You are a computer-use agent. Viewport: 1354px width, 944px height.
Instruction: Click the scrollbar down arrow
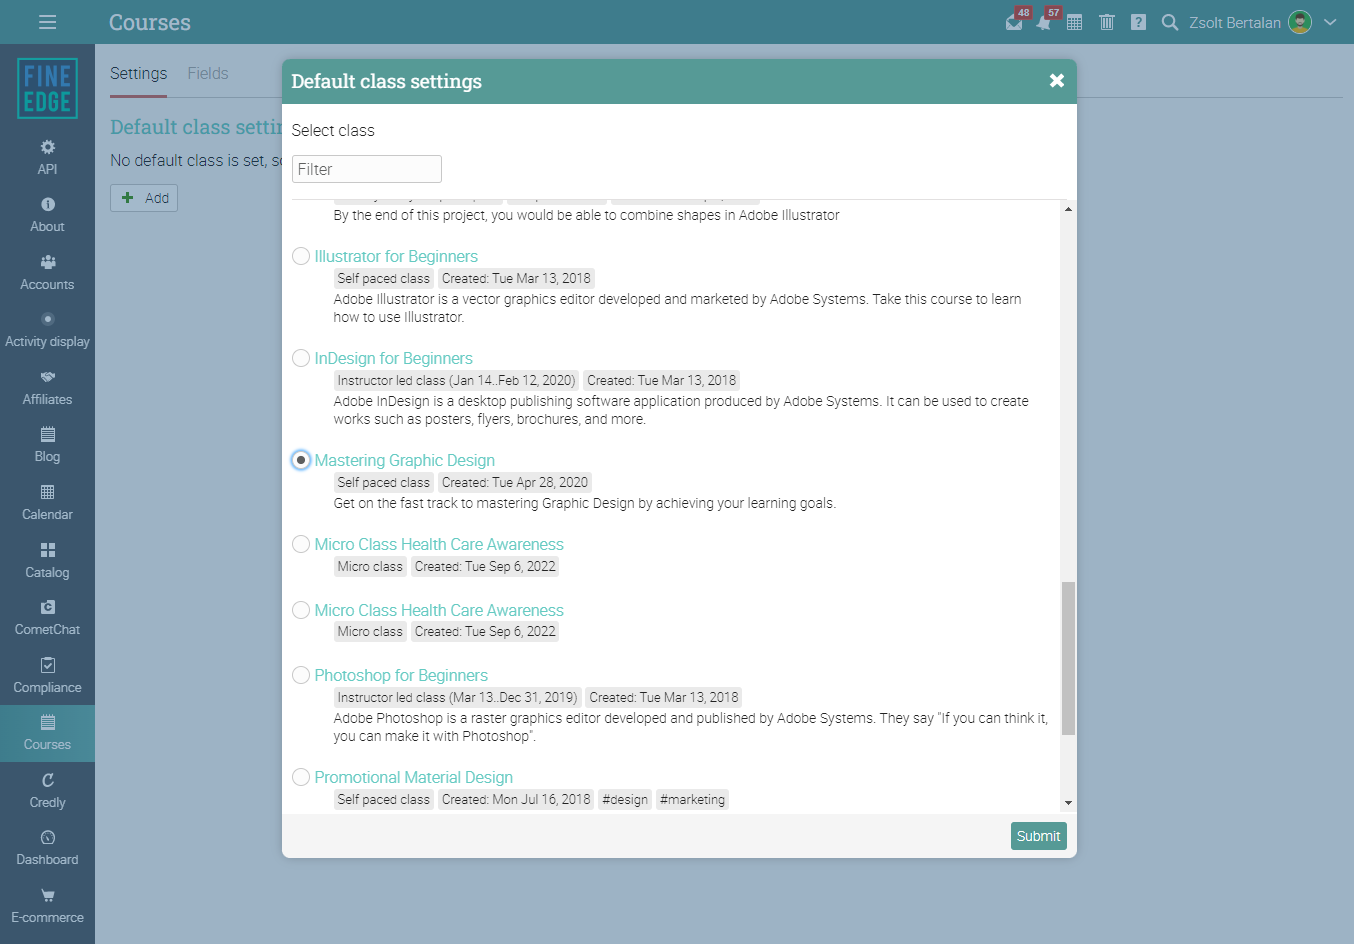(x=1068, y=802)
